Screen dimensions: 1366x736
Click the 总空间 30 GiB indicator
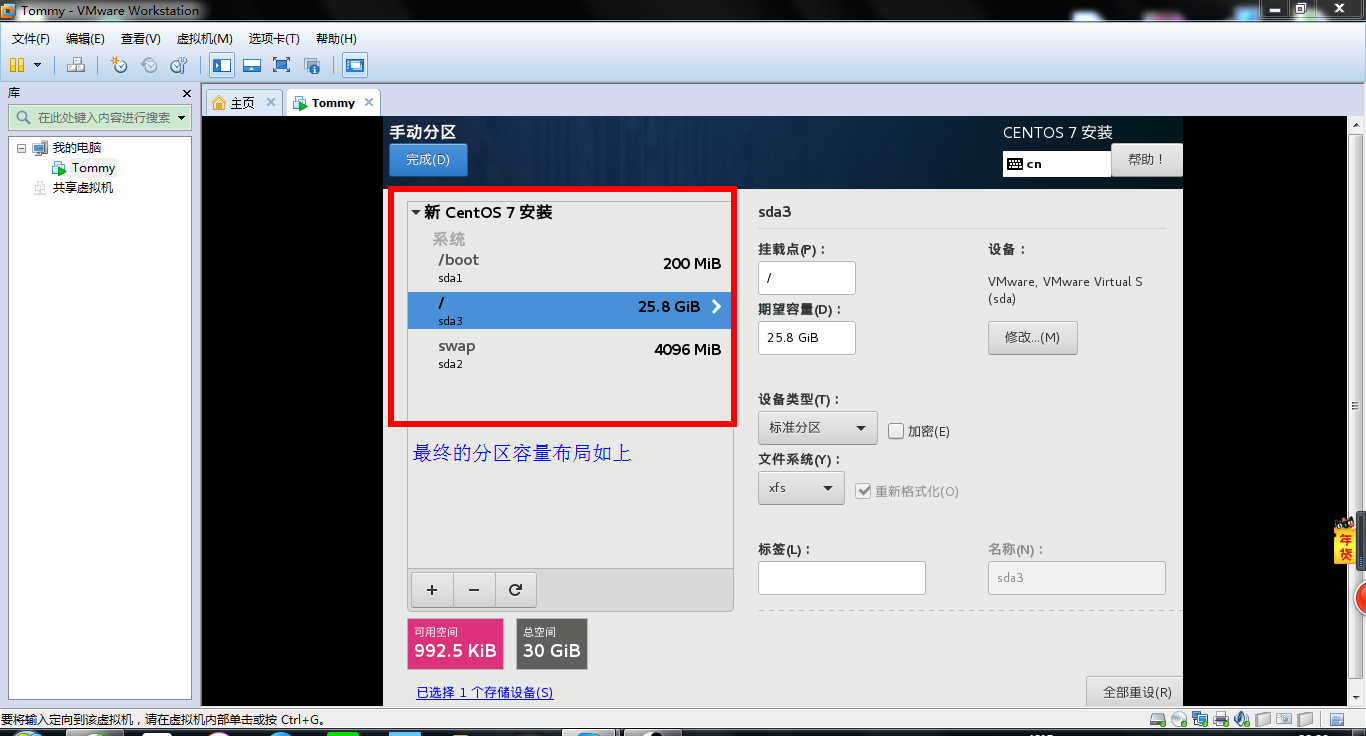(x=552, y=644)
